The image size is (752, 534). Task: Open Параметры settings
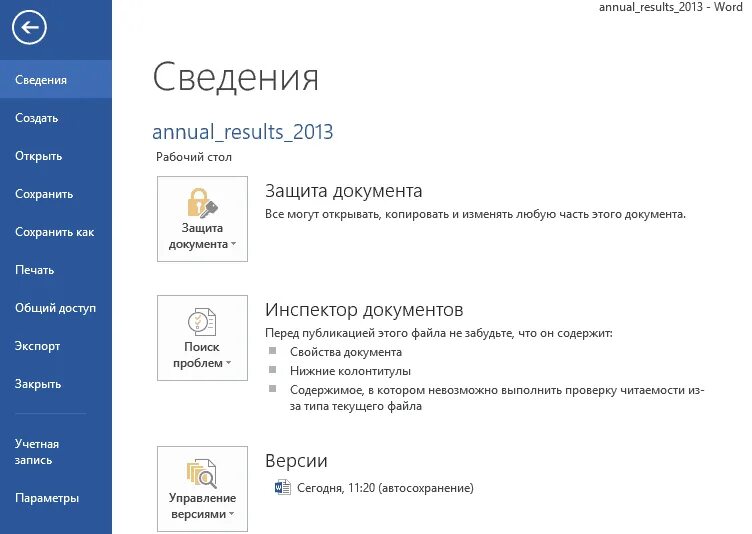pyautogui.click(x=56, y=498)
